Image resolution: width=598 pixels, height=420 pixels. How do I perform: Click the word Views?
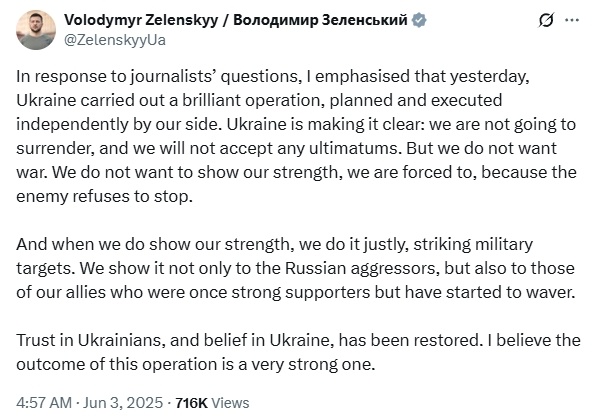(x=230, y=403)
